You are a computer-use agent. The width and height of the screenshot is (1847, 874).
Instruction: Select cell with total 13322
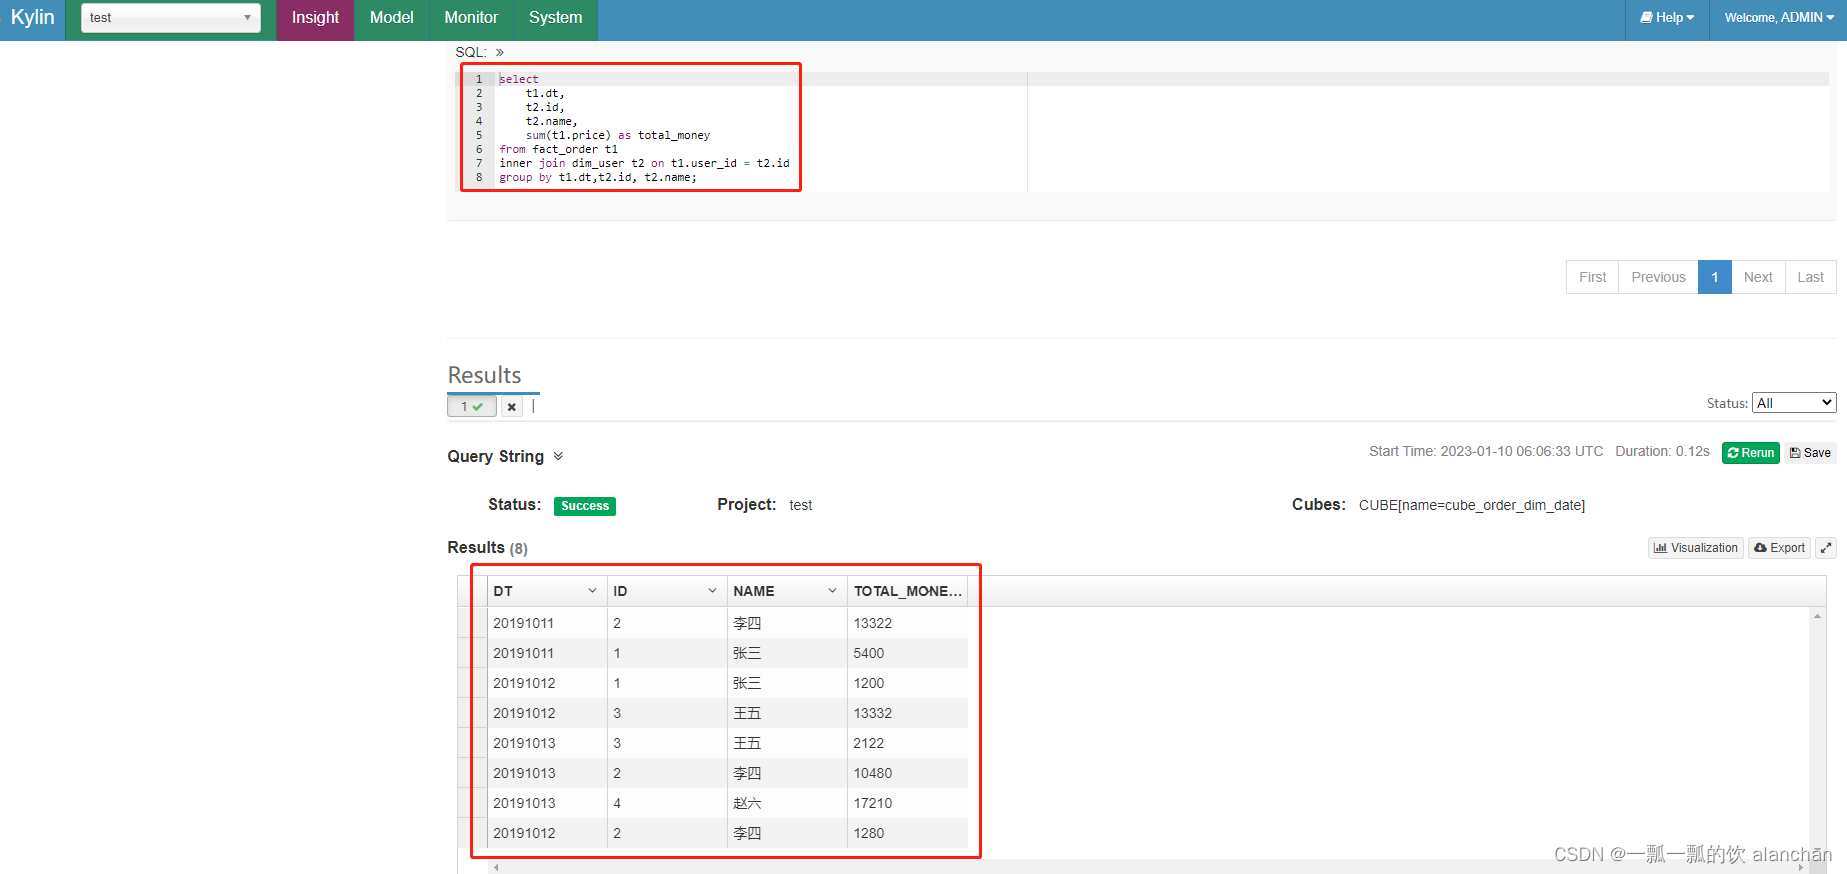(x=907, y=623)
